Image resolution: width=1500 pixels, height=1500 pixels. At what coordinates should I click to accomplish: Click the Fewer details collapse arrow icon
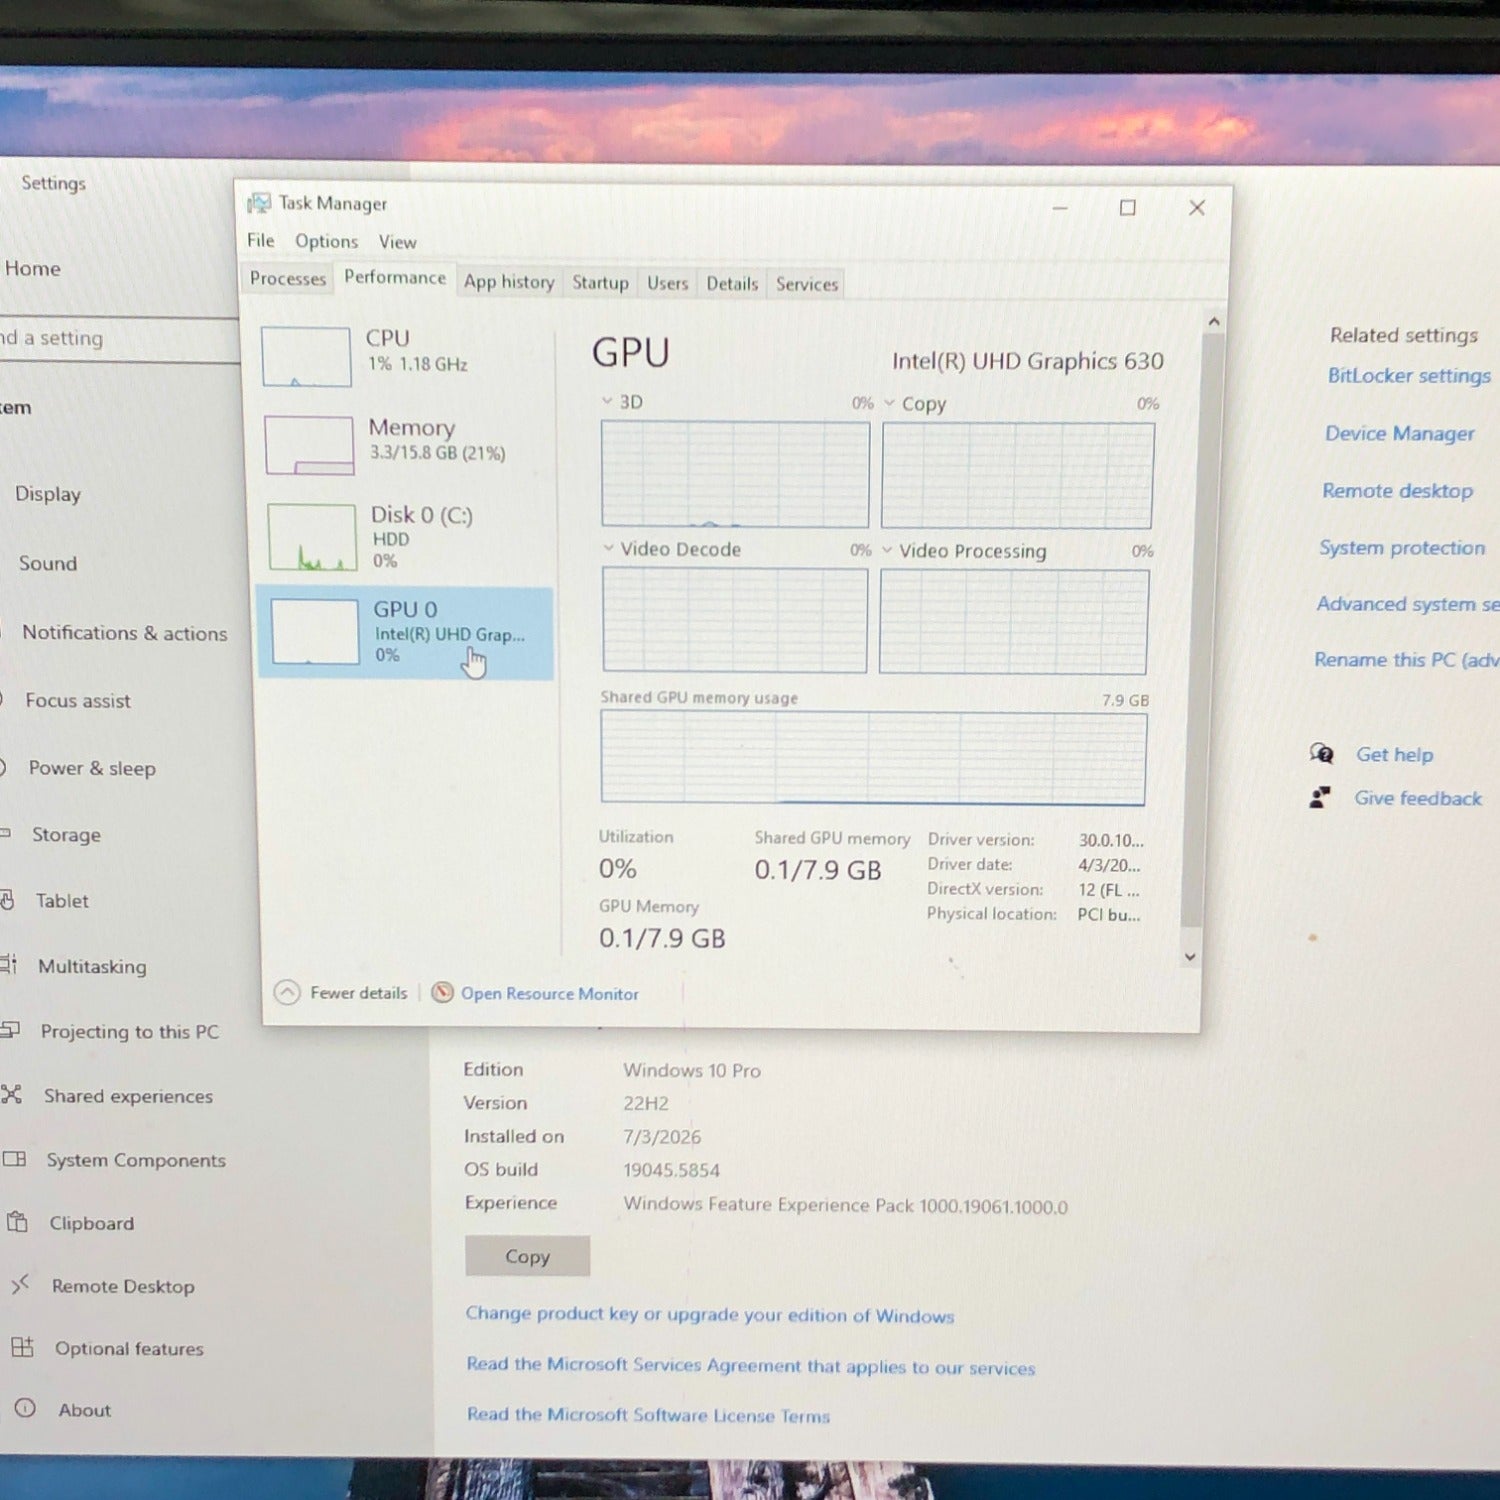[287, 992]
